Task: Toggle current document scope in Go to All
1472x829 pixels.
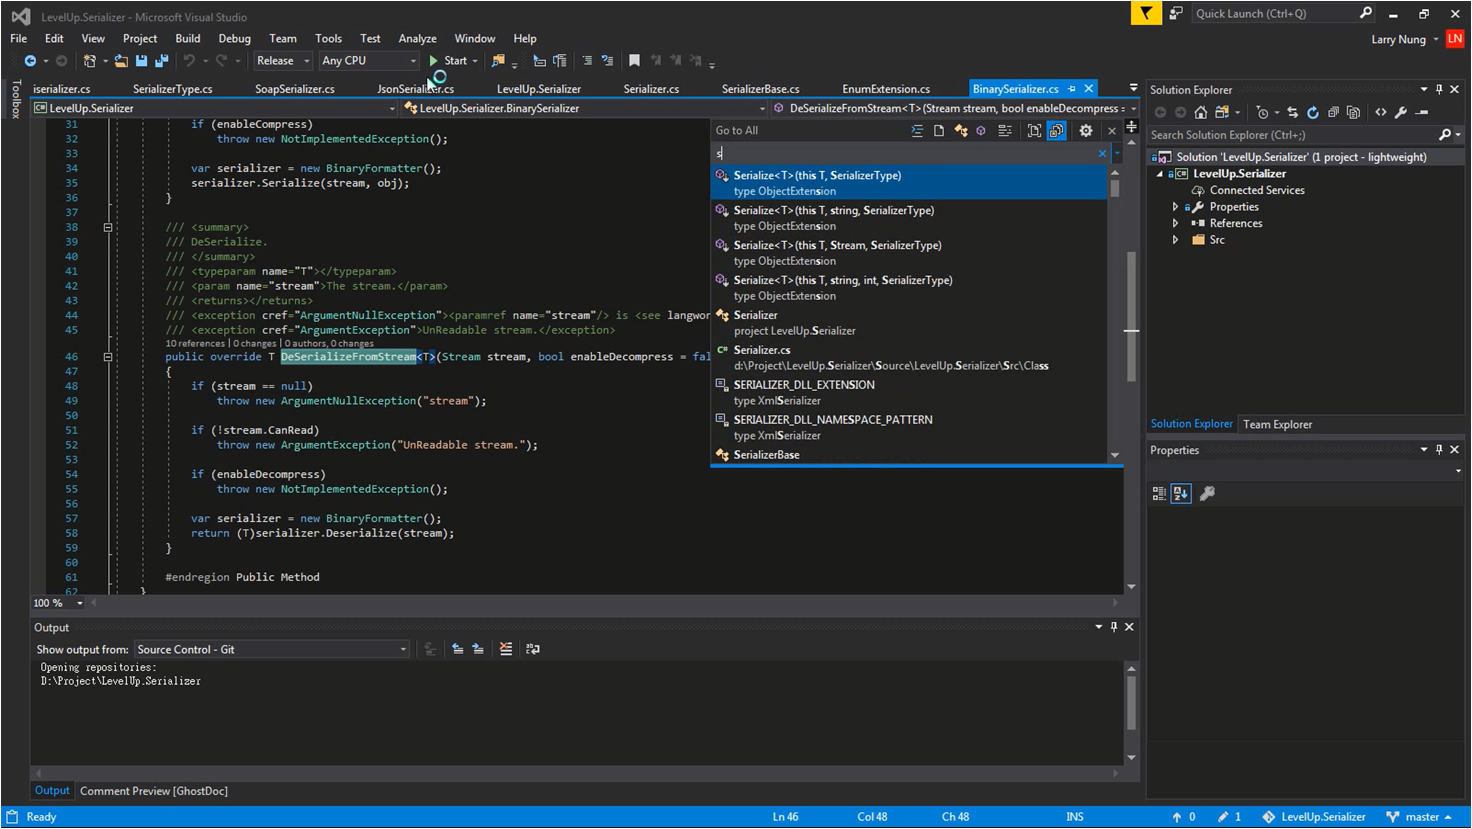Action: click(x=1034, y=131)
